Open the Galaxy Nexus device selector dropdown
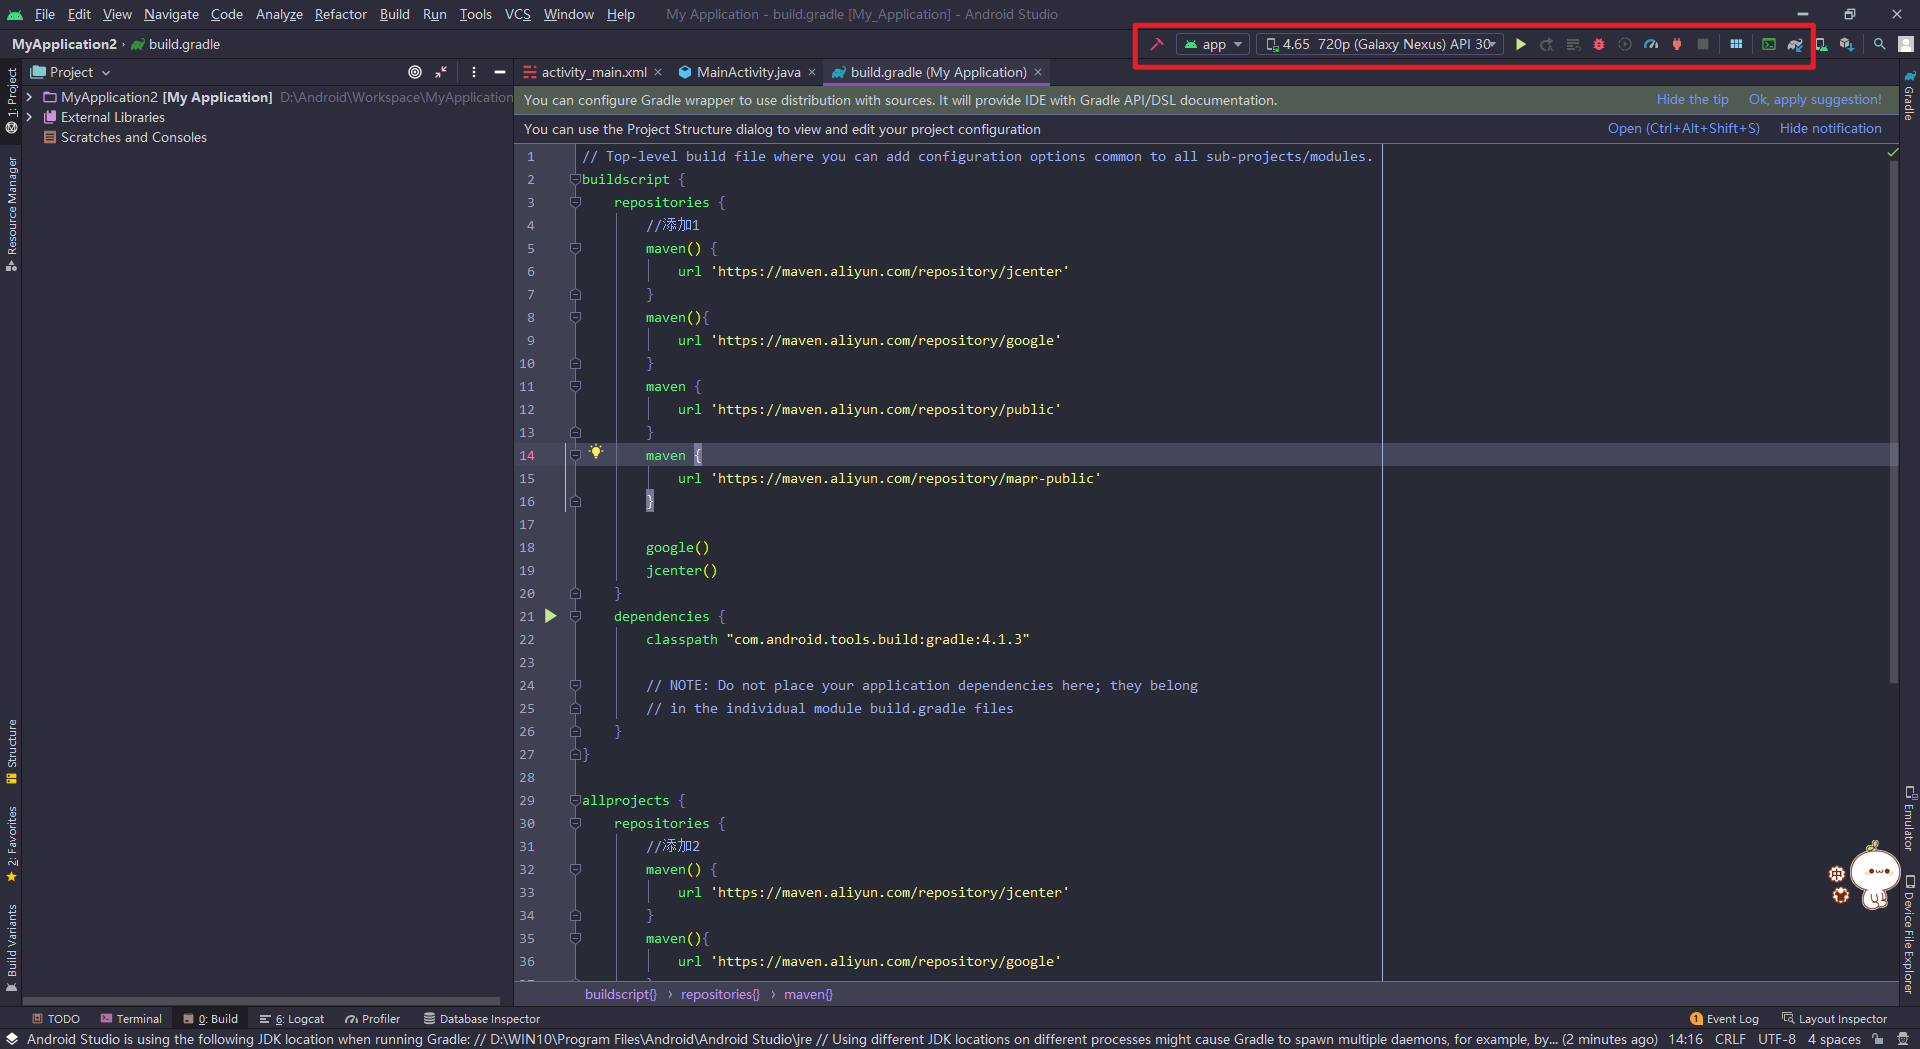This screenshot has height=1049, width=1920. [1379, 44]
